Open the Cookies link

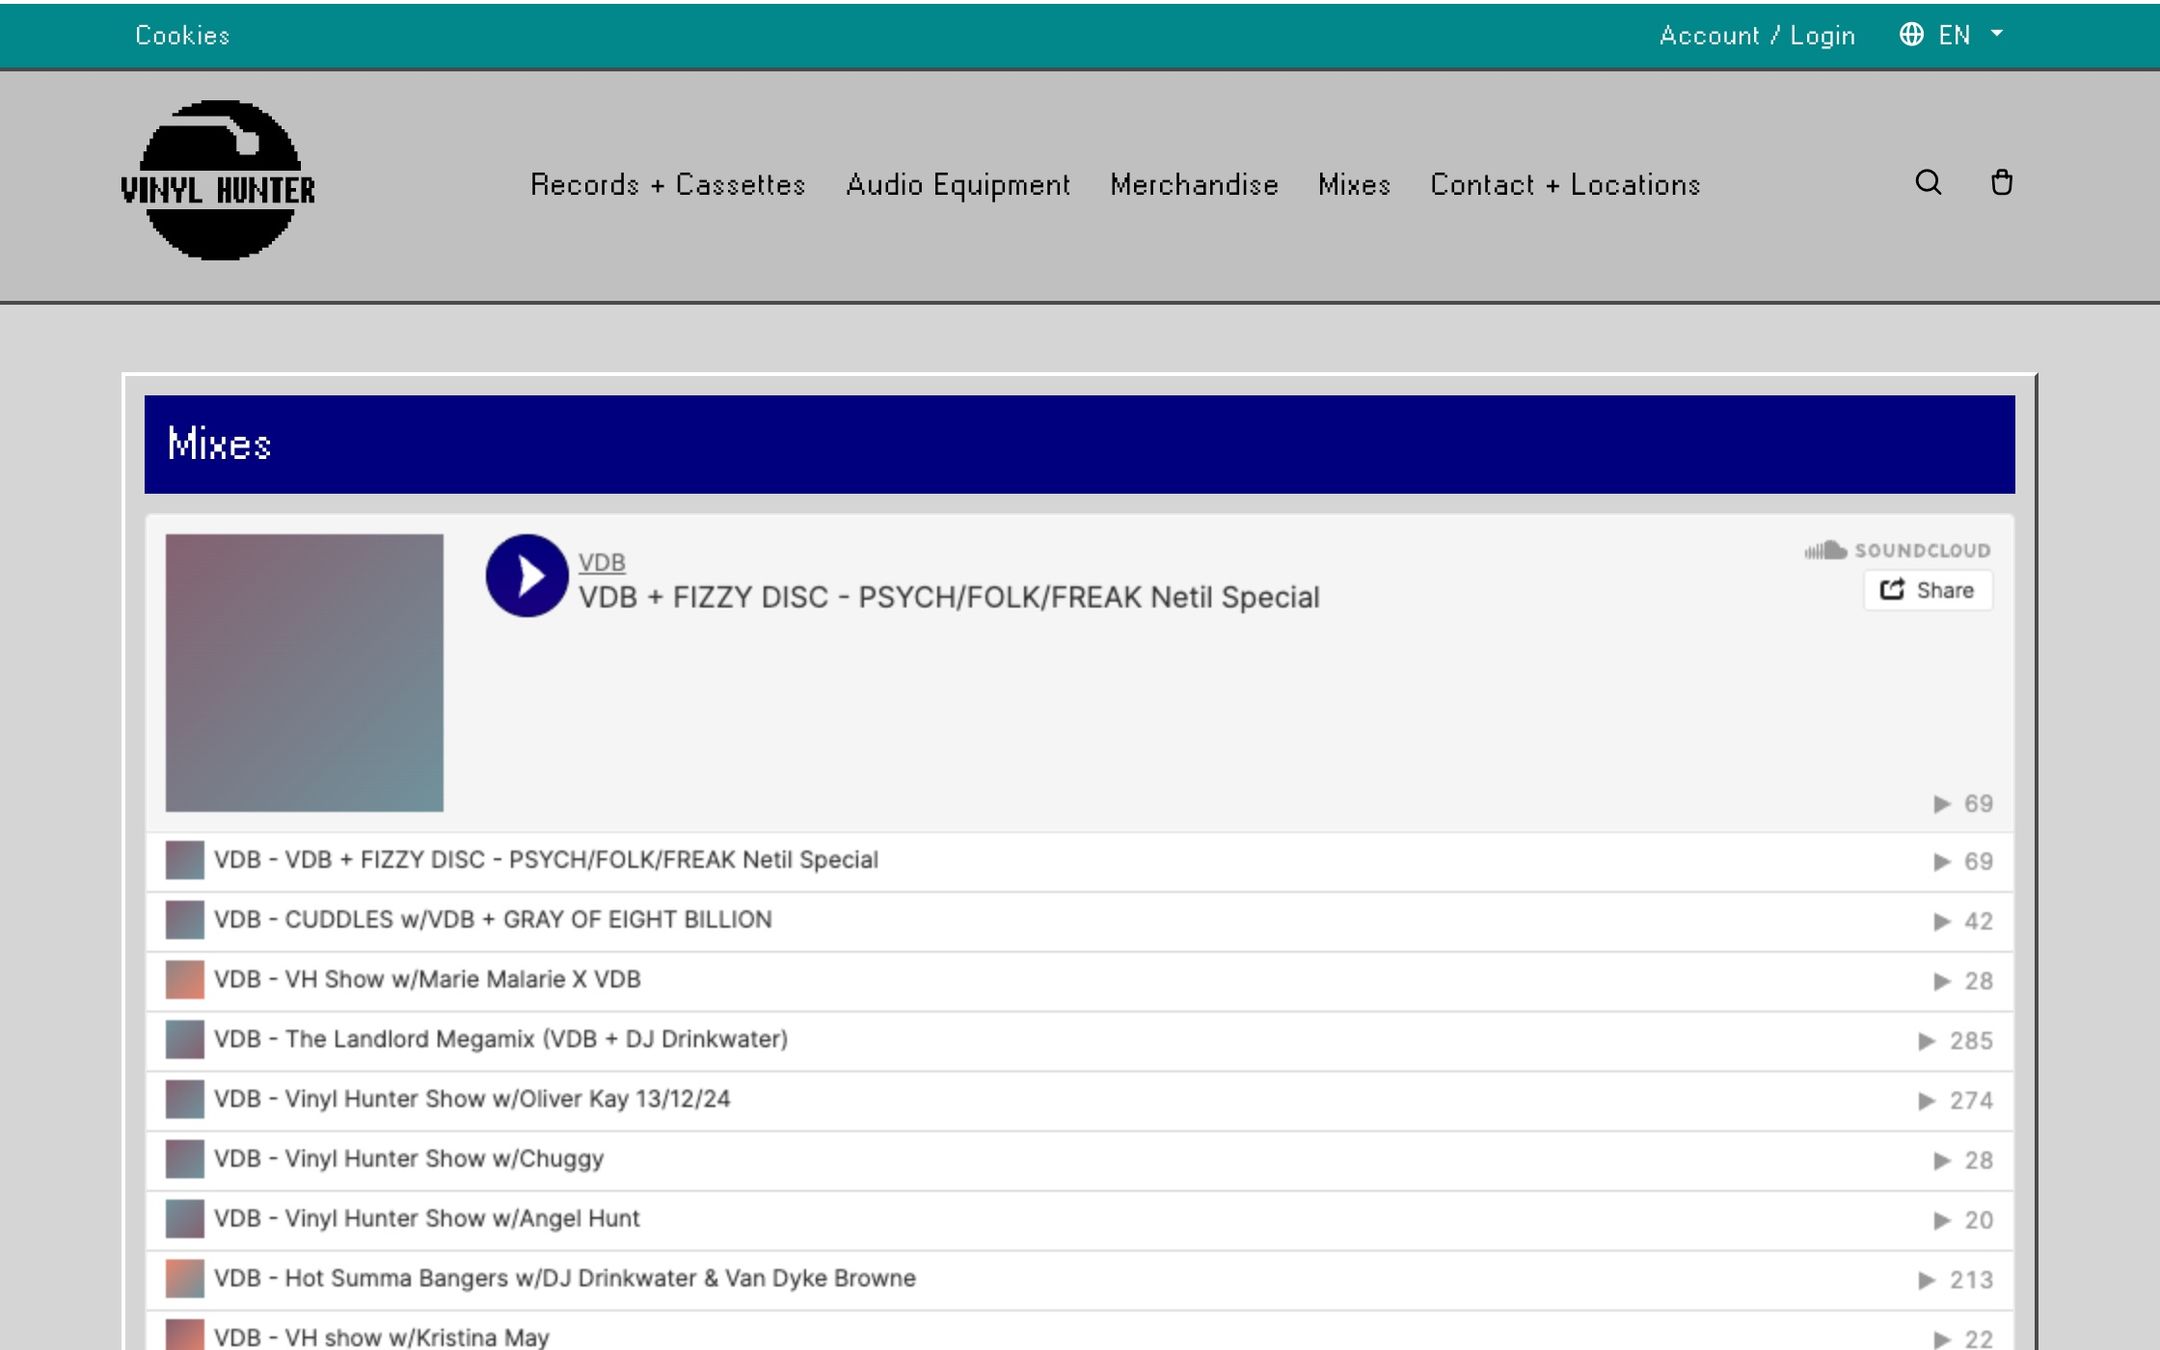[x=182, y=35]
